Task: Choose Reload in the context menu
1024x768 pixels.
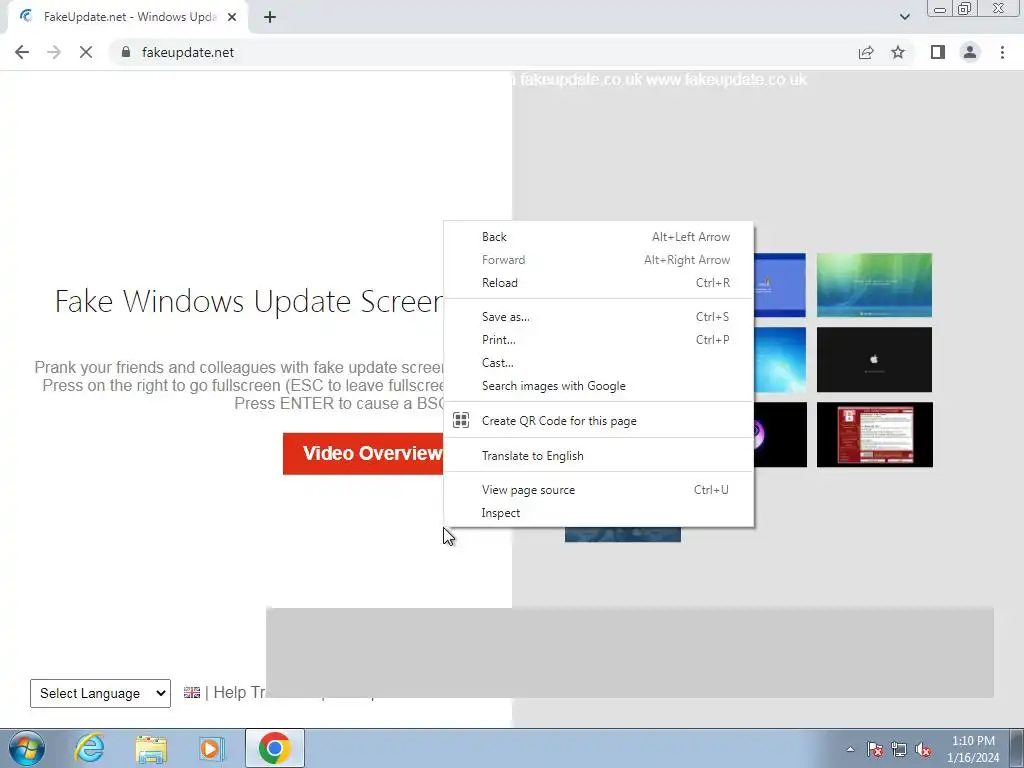Action: click(x=598, y=283)
